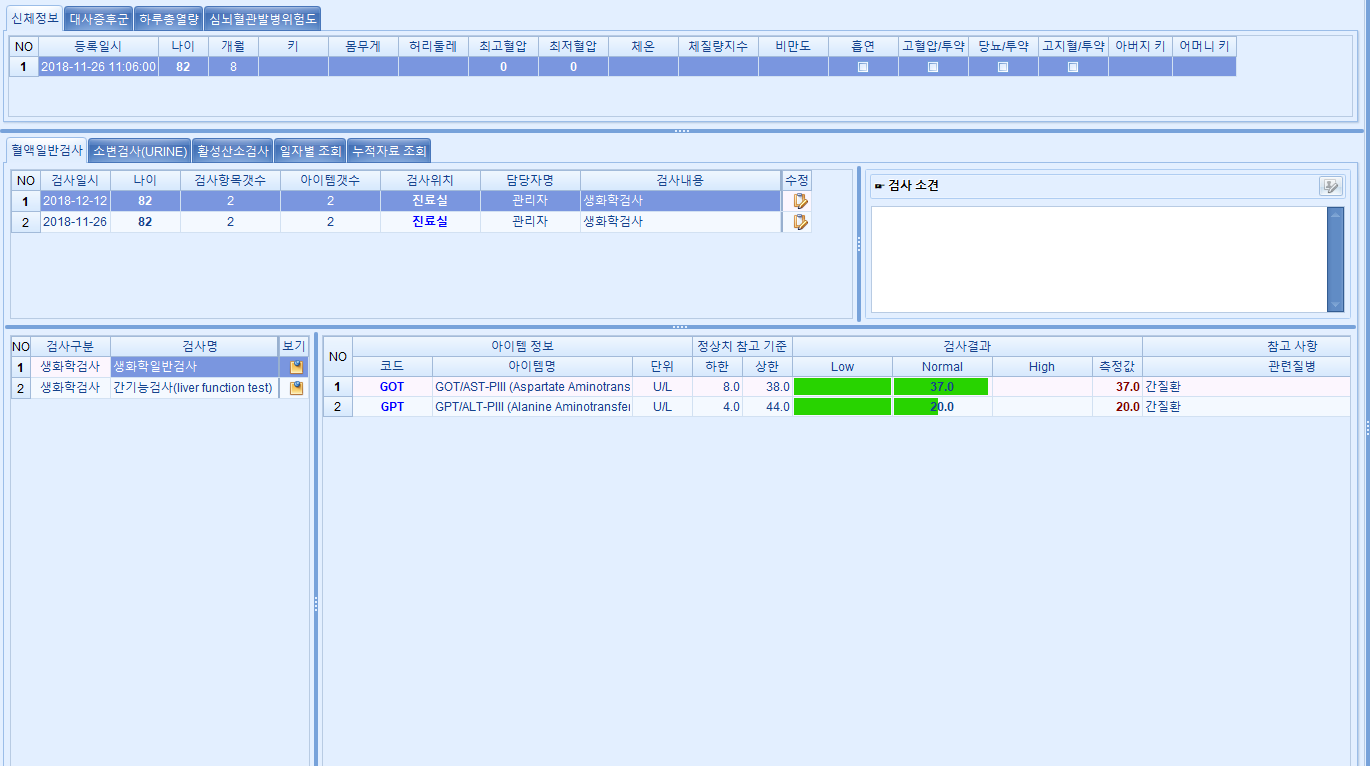
Task: Open the 소변검사(URINE) tab
Action: coord(140,151)
